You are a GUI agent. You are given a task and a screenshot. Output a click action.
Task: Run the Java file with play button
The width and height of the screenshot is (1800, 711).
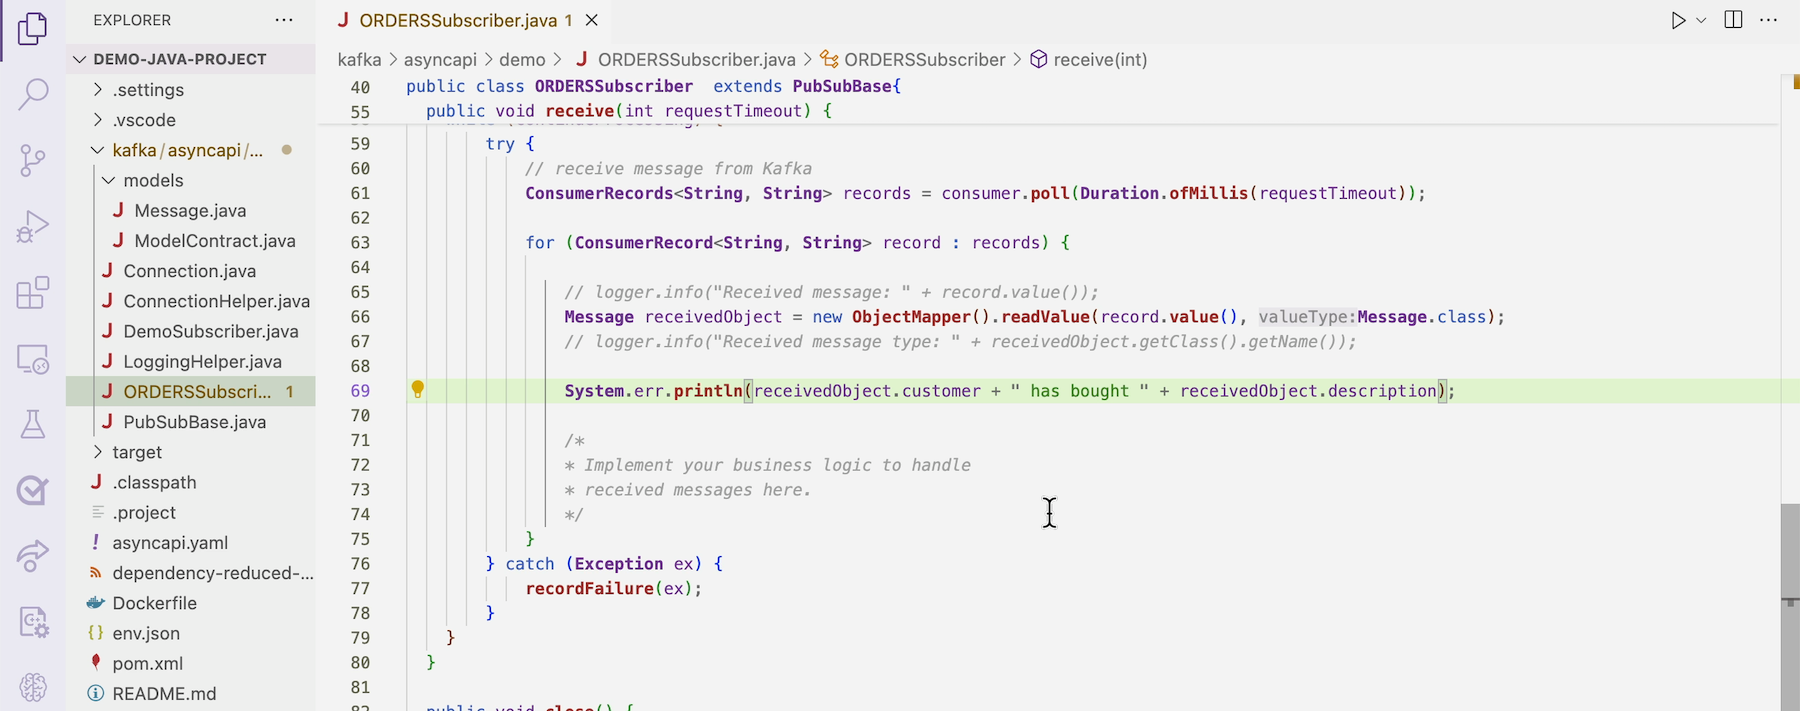point(1678,20)
